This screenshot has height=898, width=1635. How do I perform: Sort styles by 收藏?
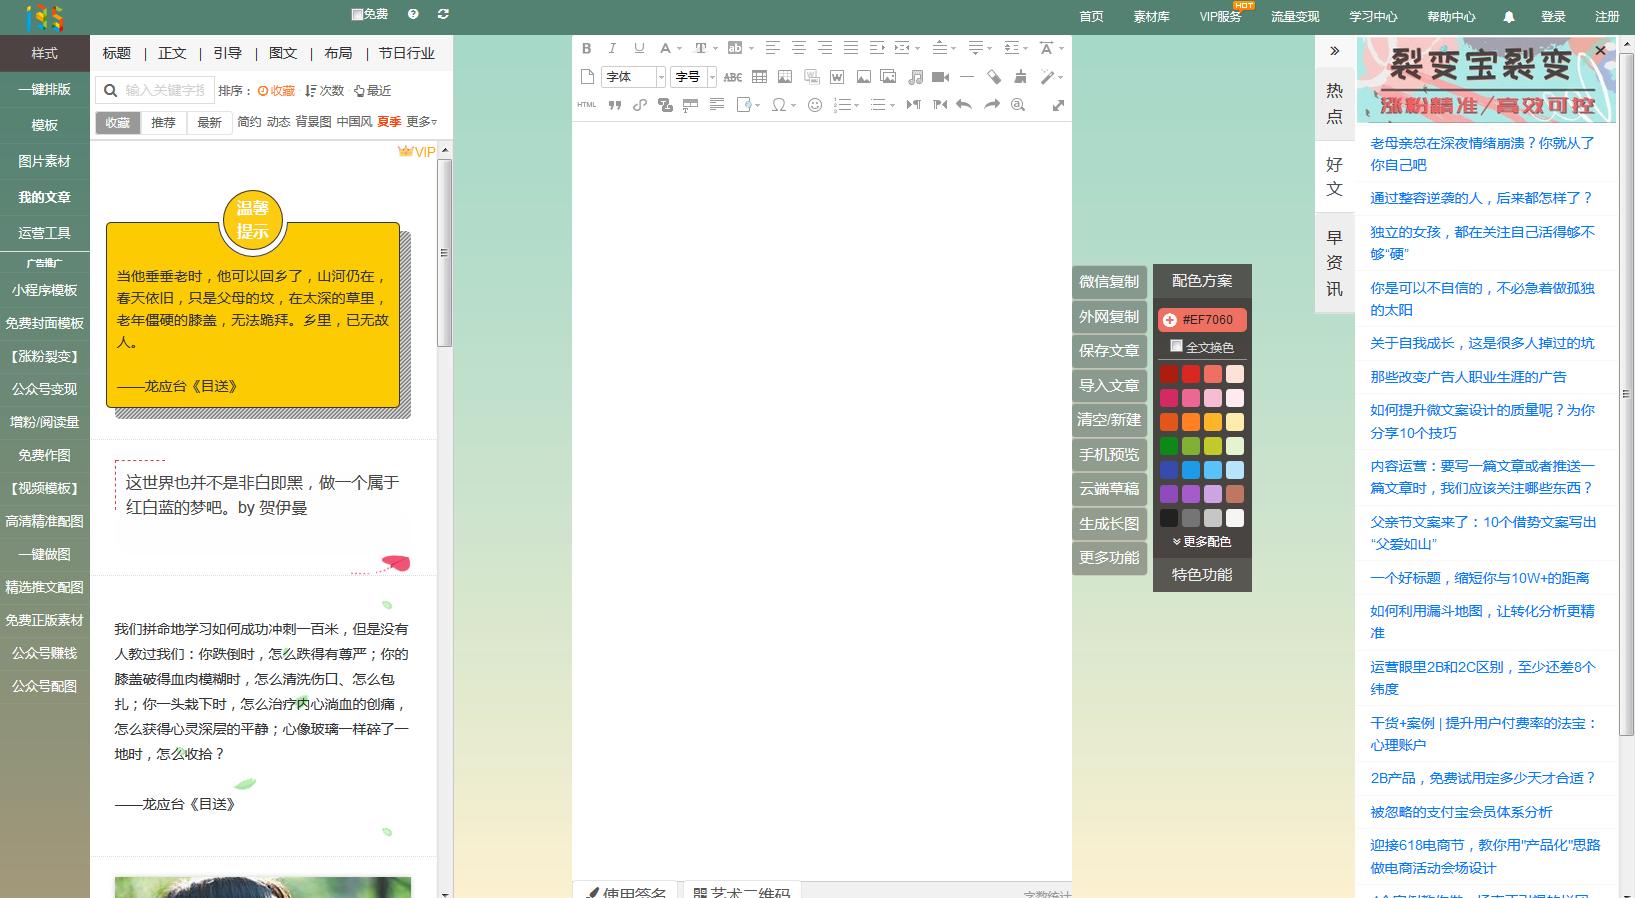pos(276,91)
